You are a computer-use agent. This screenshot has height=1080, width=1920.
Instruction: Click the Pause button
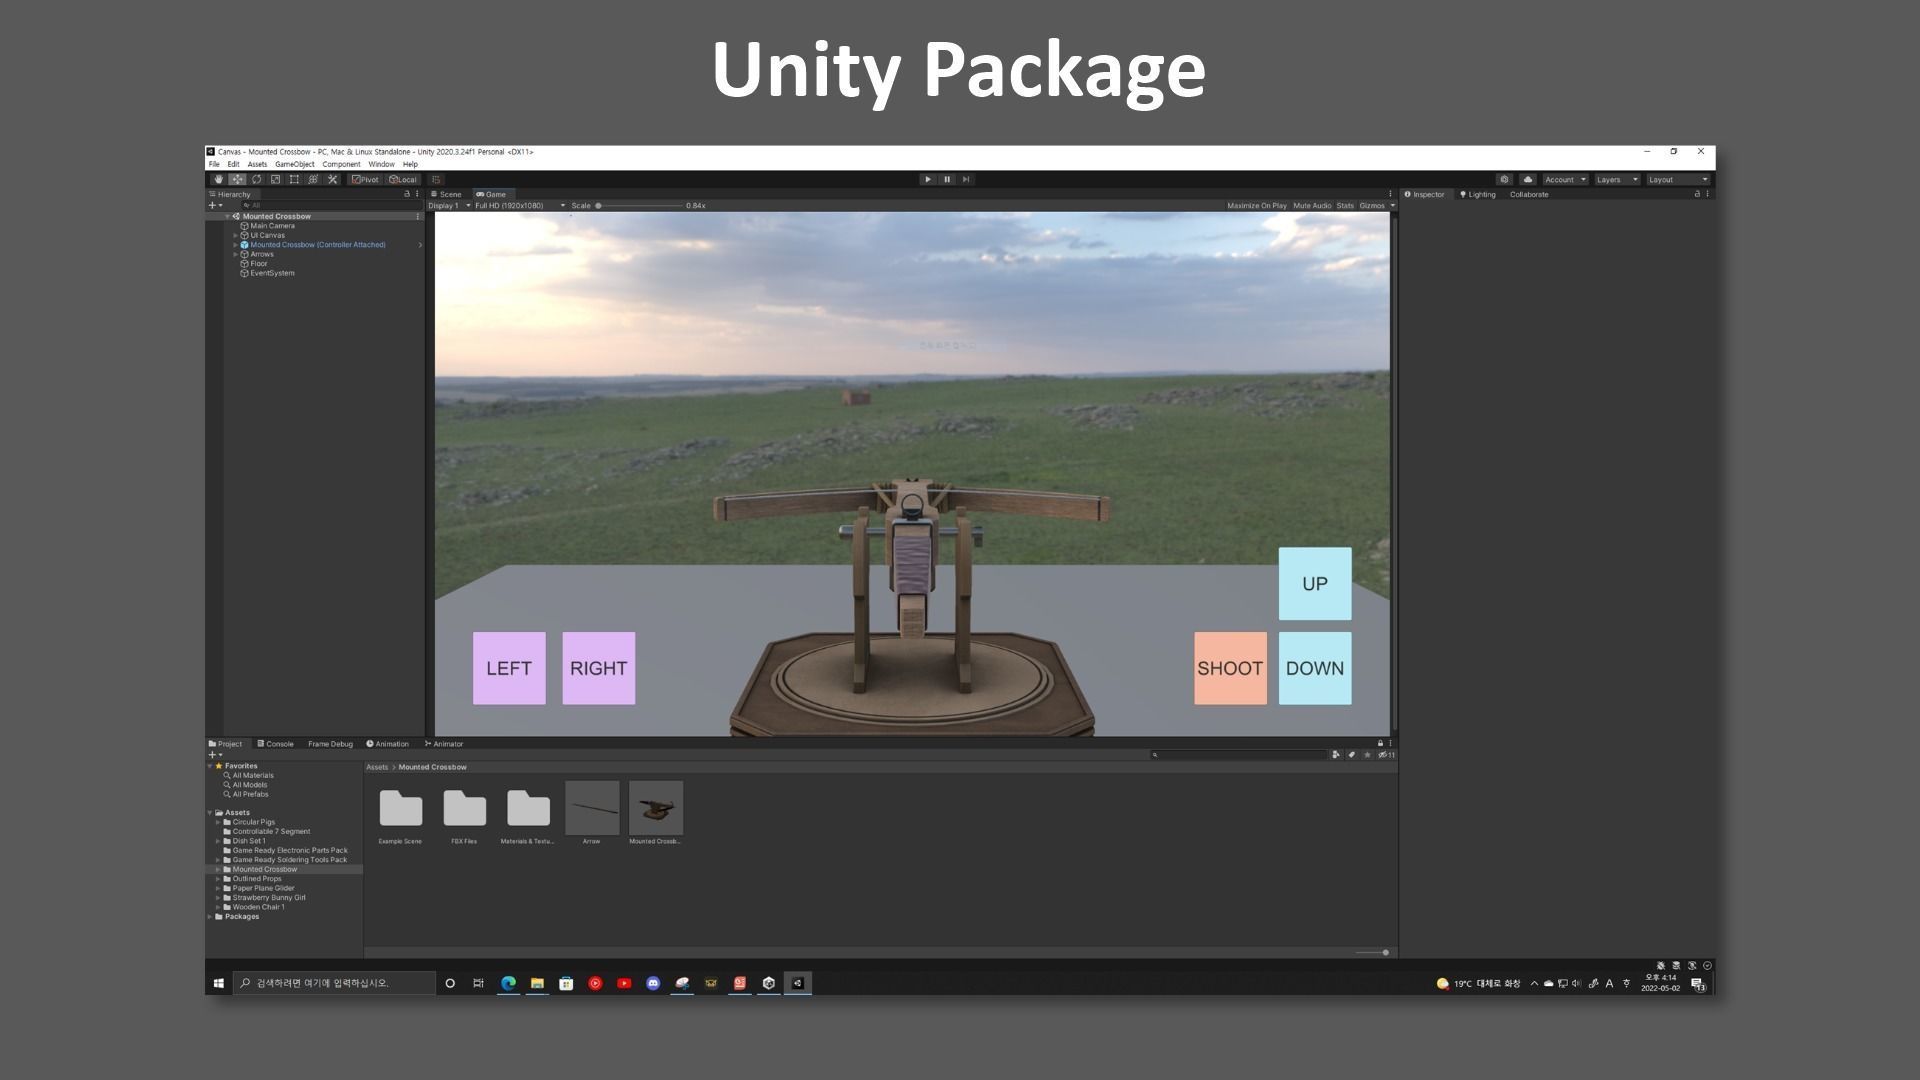point(947,179)
